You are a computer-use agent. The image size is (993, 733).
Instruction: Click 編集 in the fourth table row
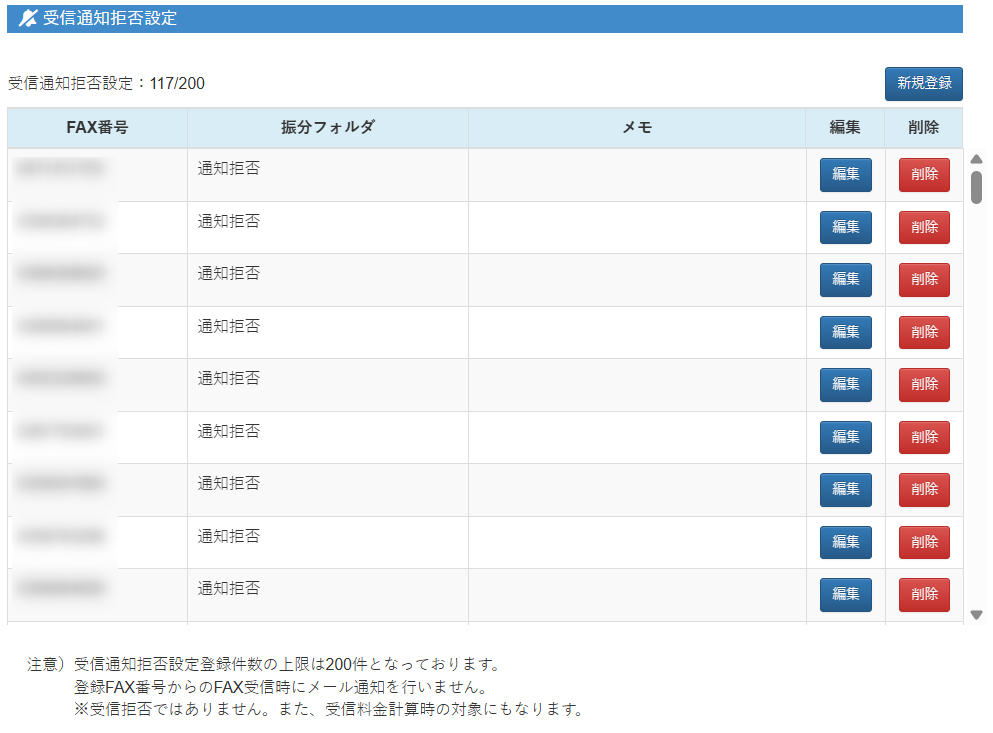845,332
